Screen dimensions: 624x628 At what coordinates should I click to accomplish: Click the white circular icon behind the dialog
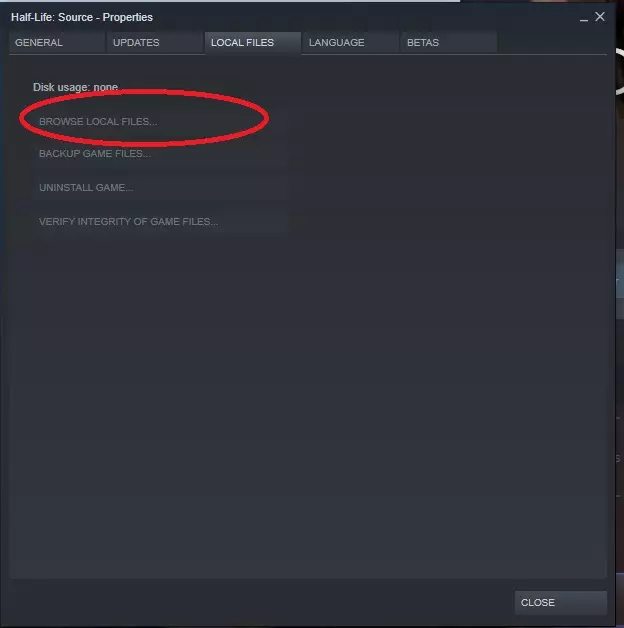click(x=620, y=72)
